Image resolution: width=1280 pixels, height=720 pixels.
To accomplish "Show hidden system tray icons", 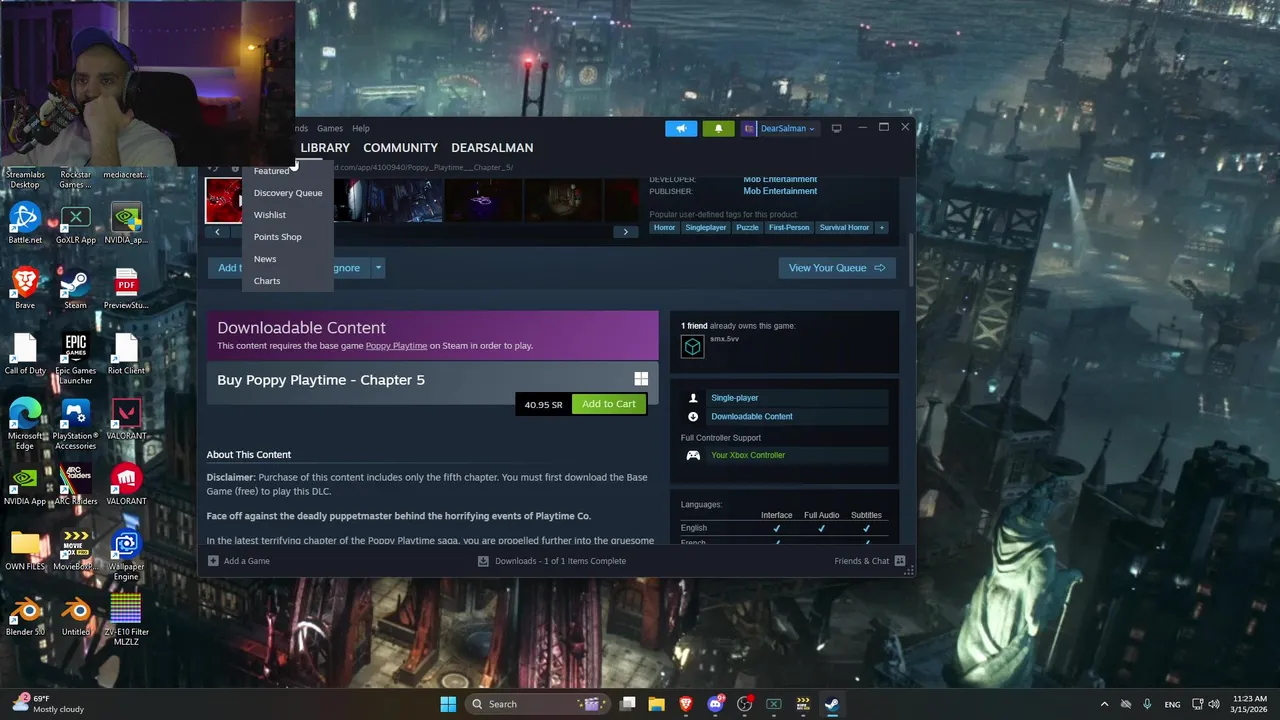I will coord(1104,704).
